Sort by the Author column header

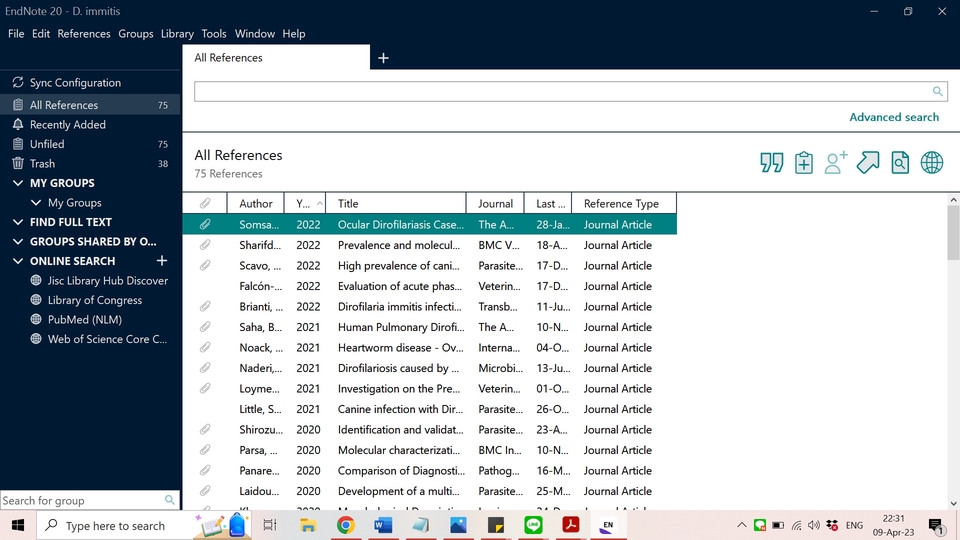(255, 203)
